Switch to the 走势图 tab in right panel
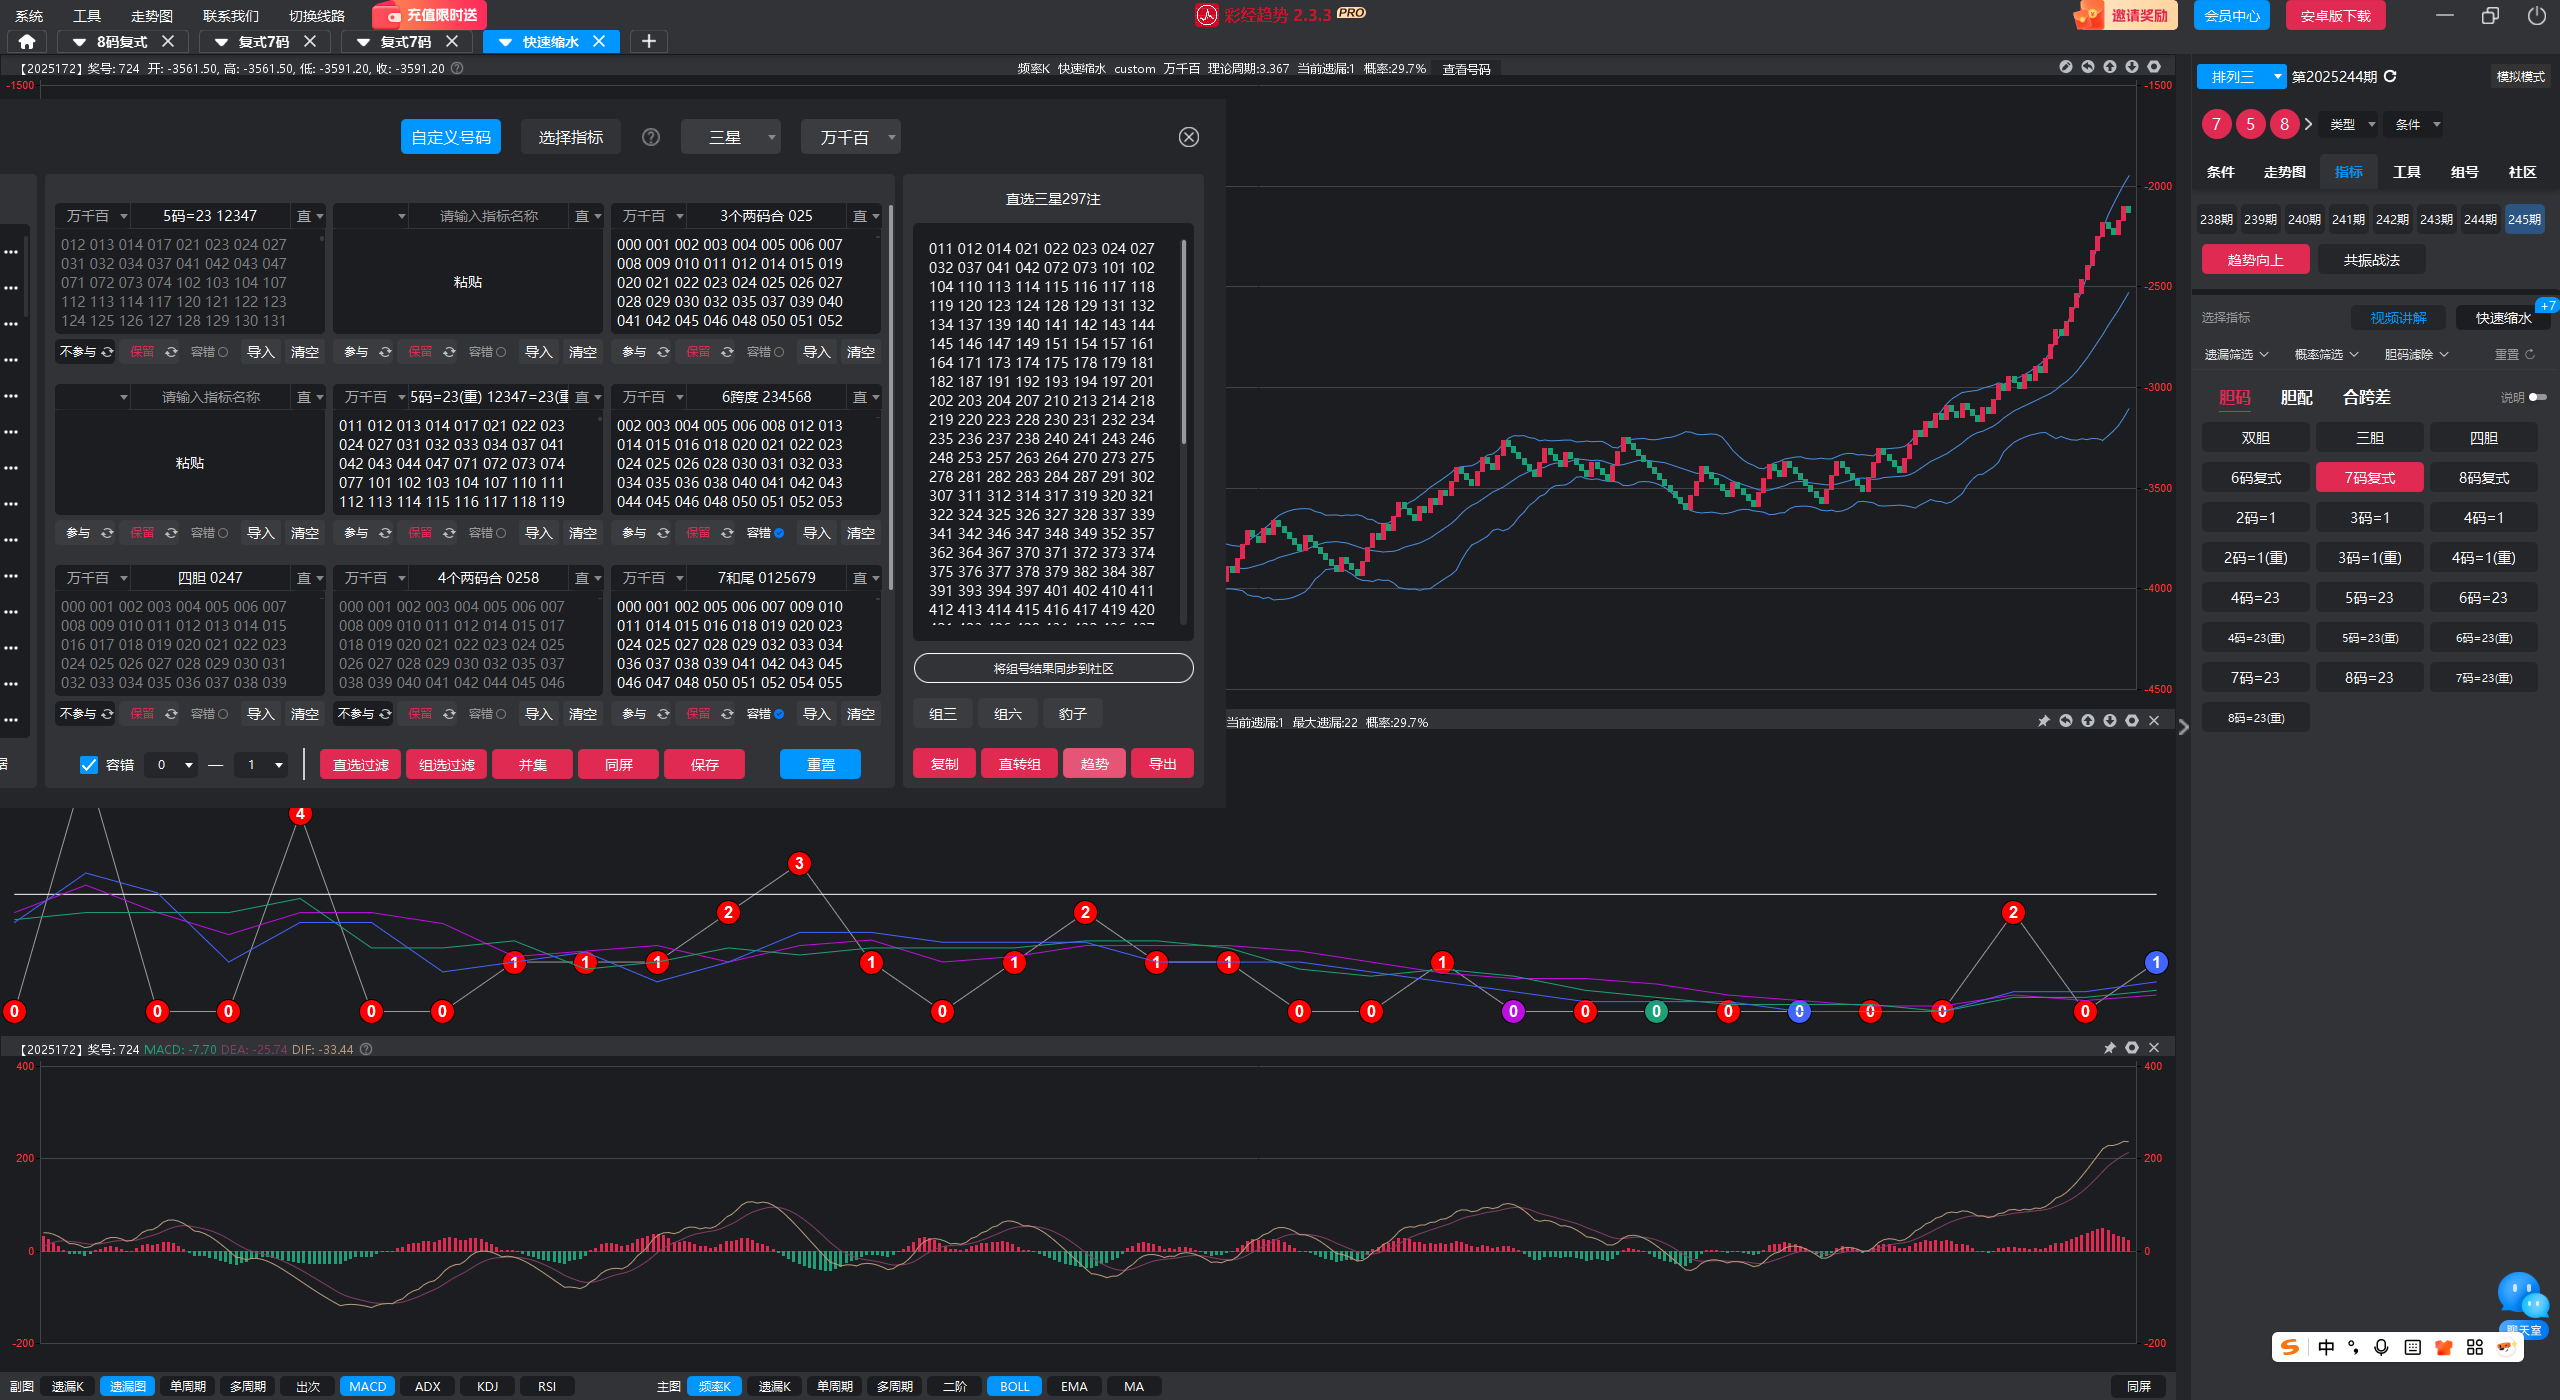 click(2284, 172)
